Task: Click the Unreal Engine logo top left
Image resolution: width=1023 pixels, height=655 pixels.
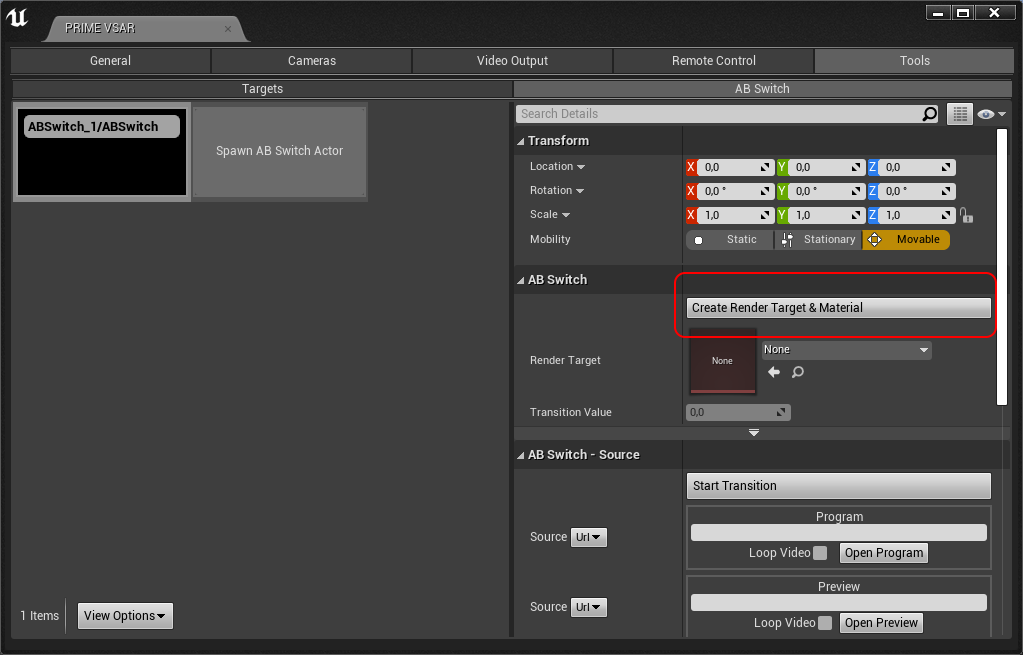Action: [16, 16]
